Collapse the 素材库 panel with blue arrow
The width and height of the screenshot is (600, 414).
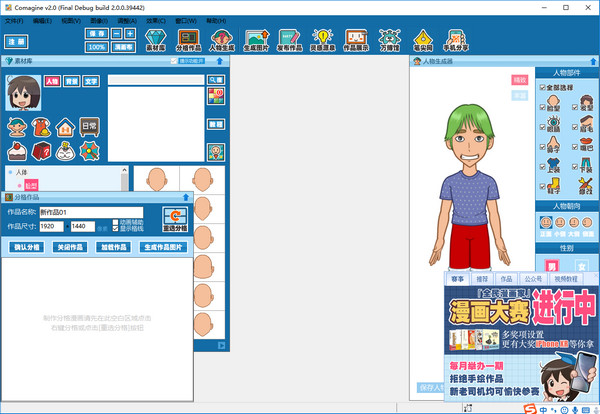pyautogui.click(x=220, y=62)
